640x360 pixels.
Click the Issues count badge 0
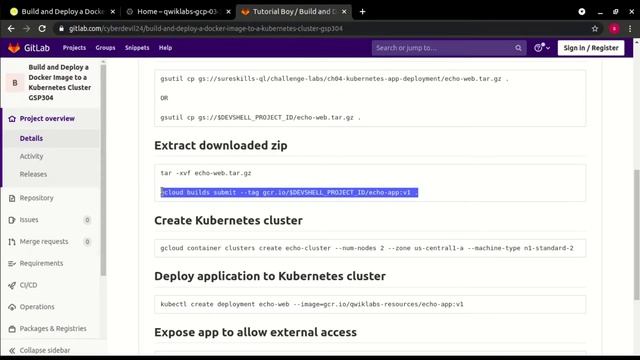(87, 220)
